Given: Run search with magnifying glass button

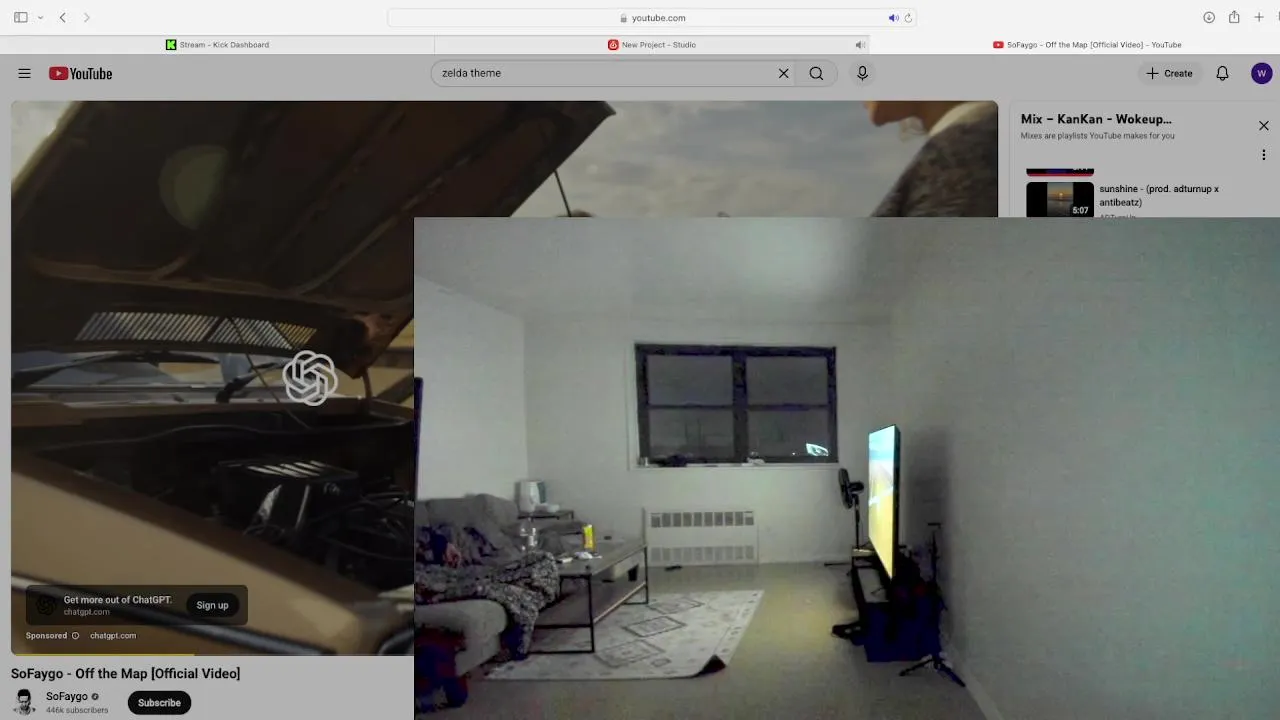Looking at the screenshot, I should tap(816, 73).
